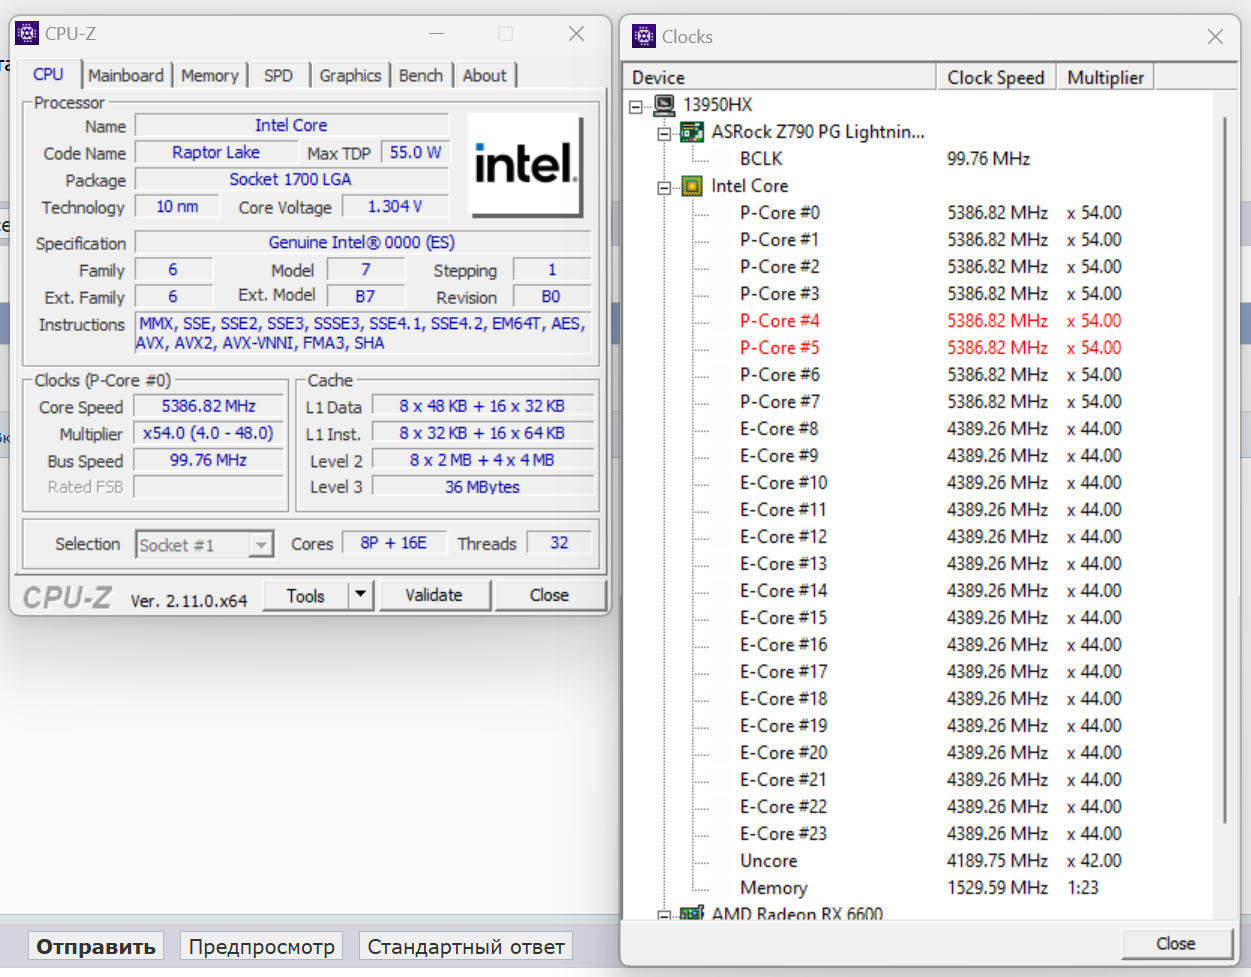Viewport: 1251px width, 977px height.
Task: Select the AMD Radeon RX 6600 card icon
Action: point(691,914)
